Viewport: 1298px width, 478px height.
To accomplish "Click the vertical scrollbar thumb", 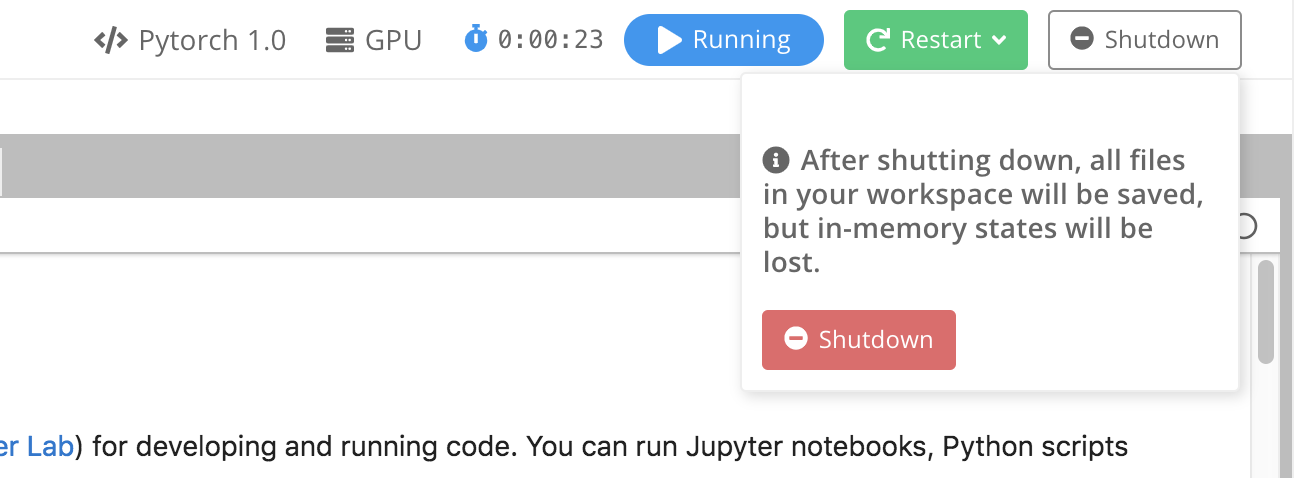I will click(1265, 311).
